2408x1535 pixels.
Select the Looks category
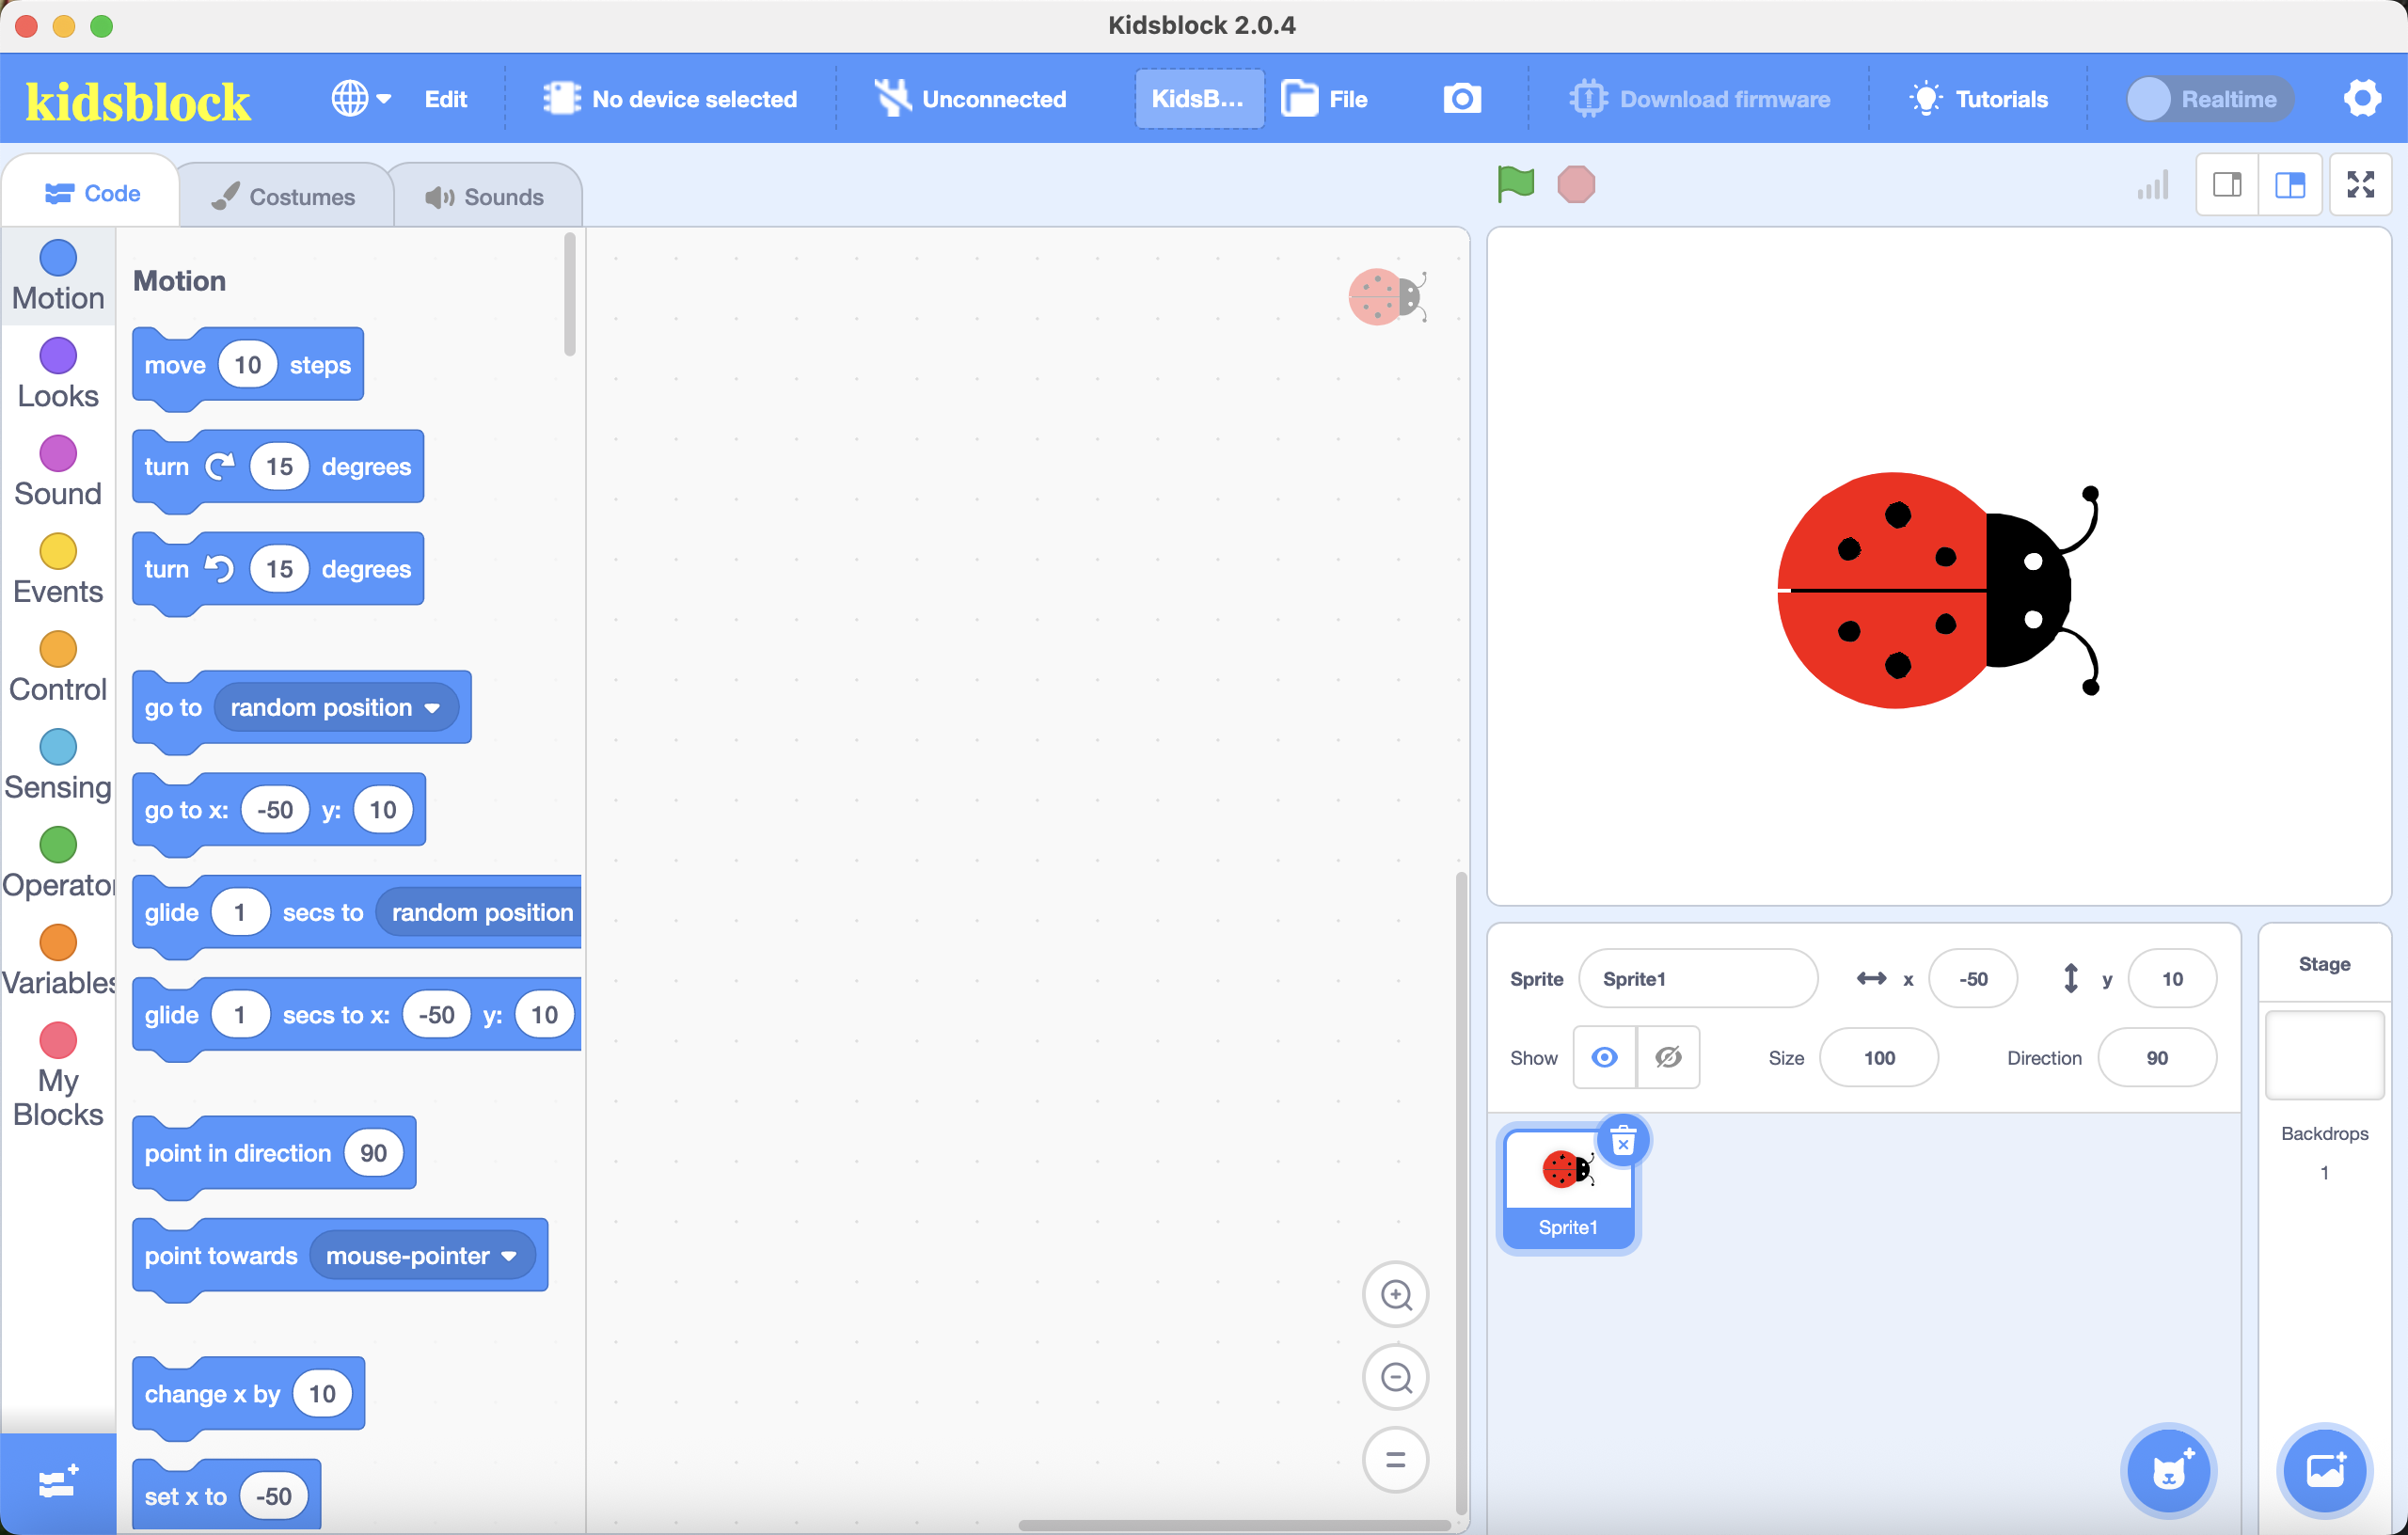pyautogui.click(x=58, y=374)
